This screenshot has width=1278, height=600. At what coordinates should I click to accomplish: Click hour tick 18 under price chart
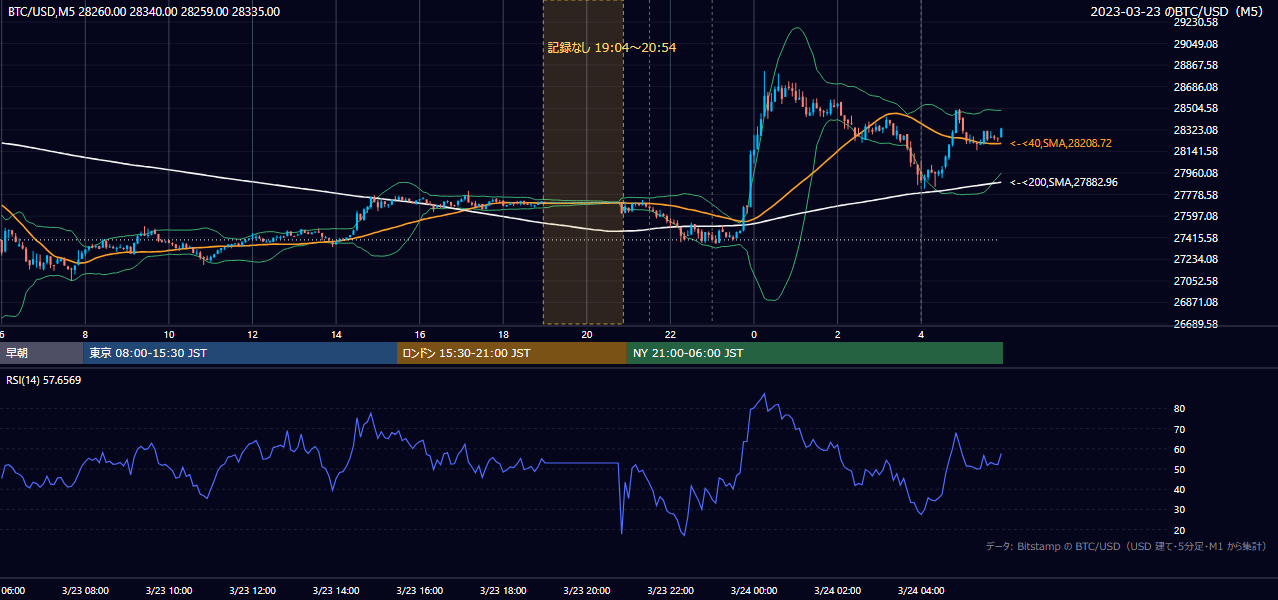click(x=503, y=334)
